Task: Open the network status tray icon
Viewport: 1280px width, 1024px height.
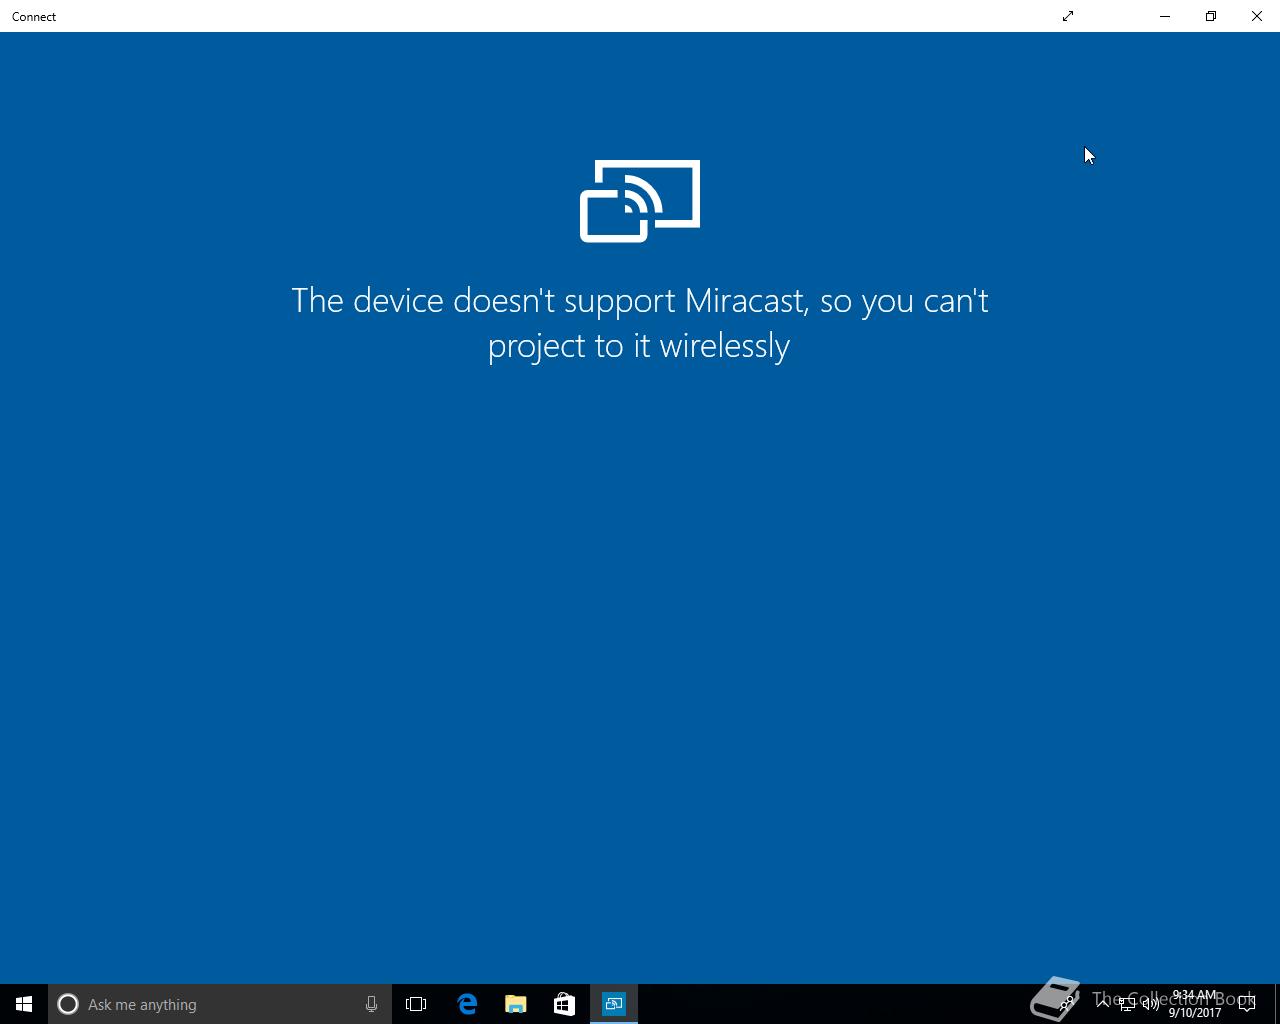Action: [x=1127, y=1004]
